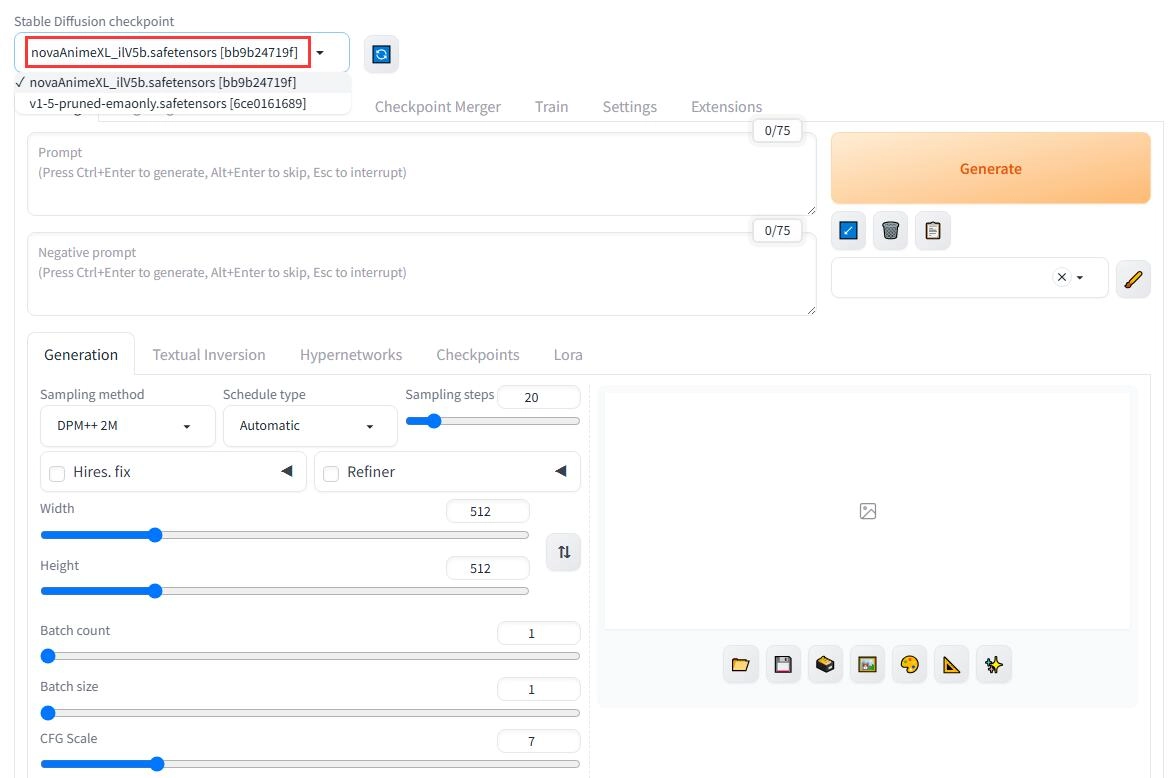The height and width of the screenshot is (778, 1168).
Task: Open the output folder icon
Action: pos(740,664)
